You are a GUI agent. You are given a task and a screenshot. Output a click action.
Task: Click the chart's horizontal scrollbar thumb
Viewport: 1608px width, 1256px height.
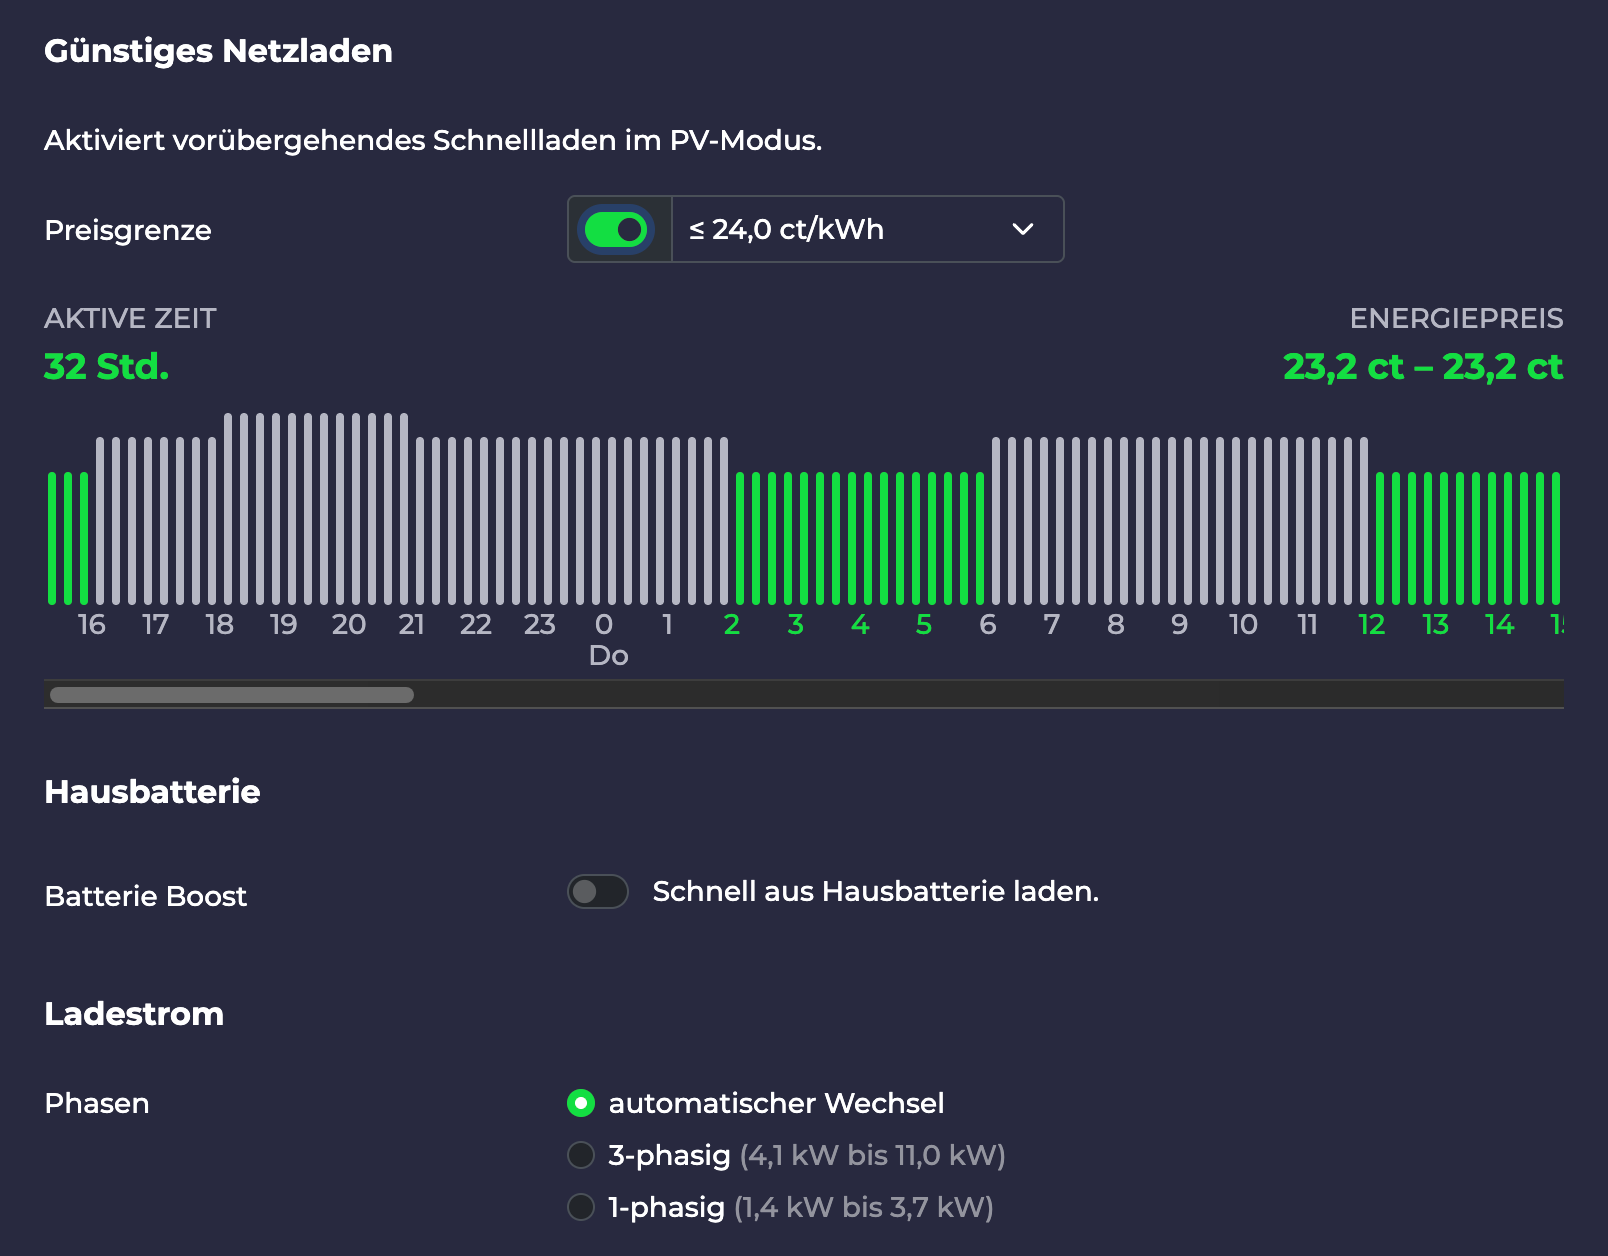[x=232, y=695]
